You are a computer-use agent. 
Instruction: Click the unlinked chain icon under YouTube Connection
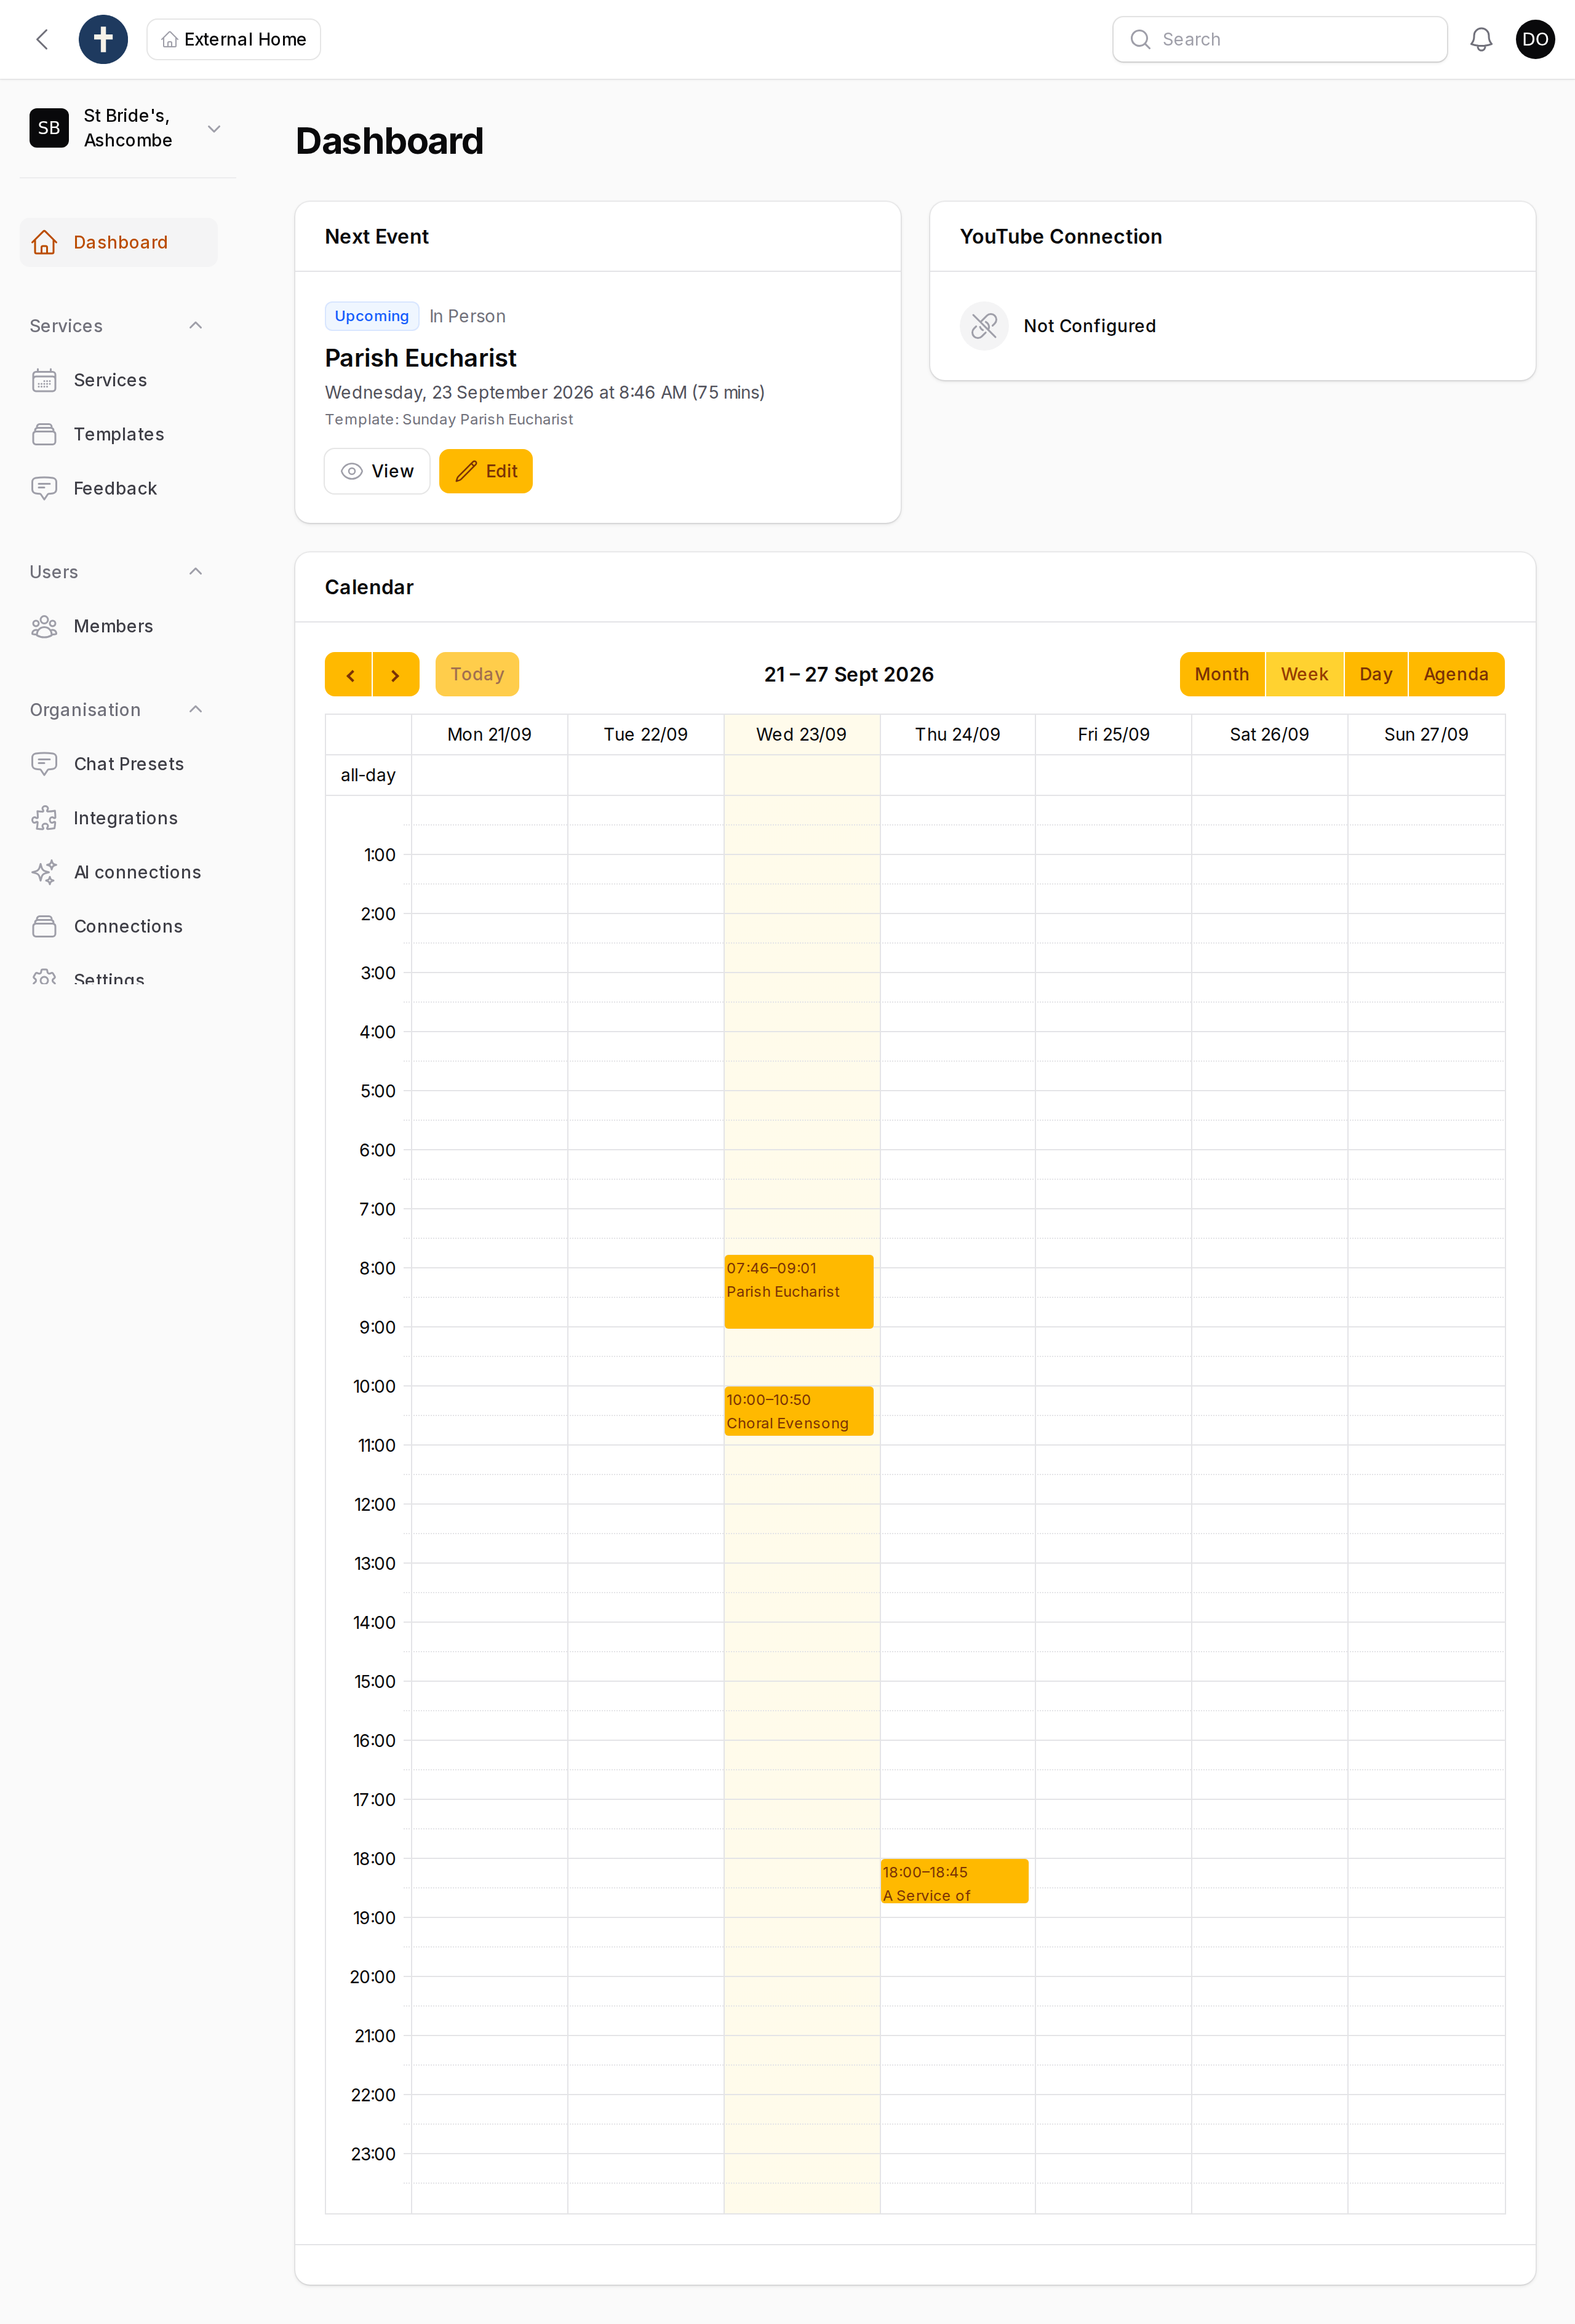pos(984,326)
